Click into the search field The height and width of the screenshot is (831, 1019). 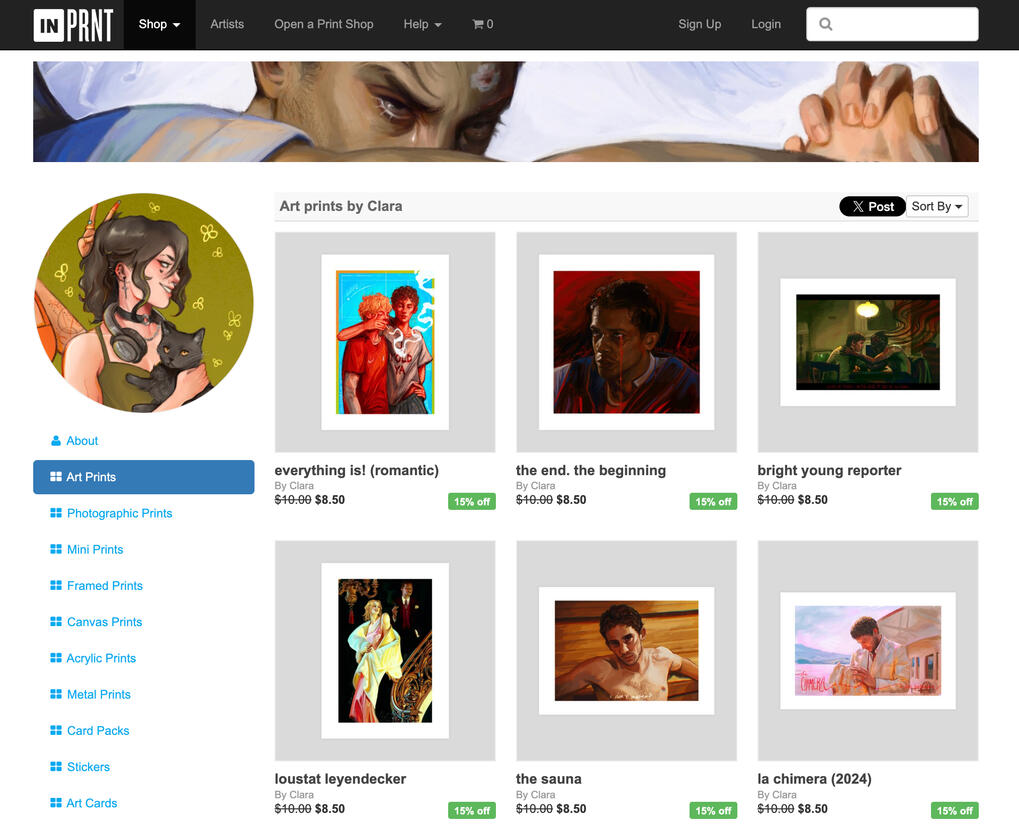click(x=892, y=24)
